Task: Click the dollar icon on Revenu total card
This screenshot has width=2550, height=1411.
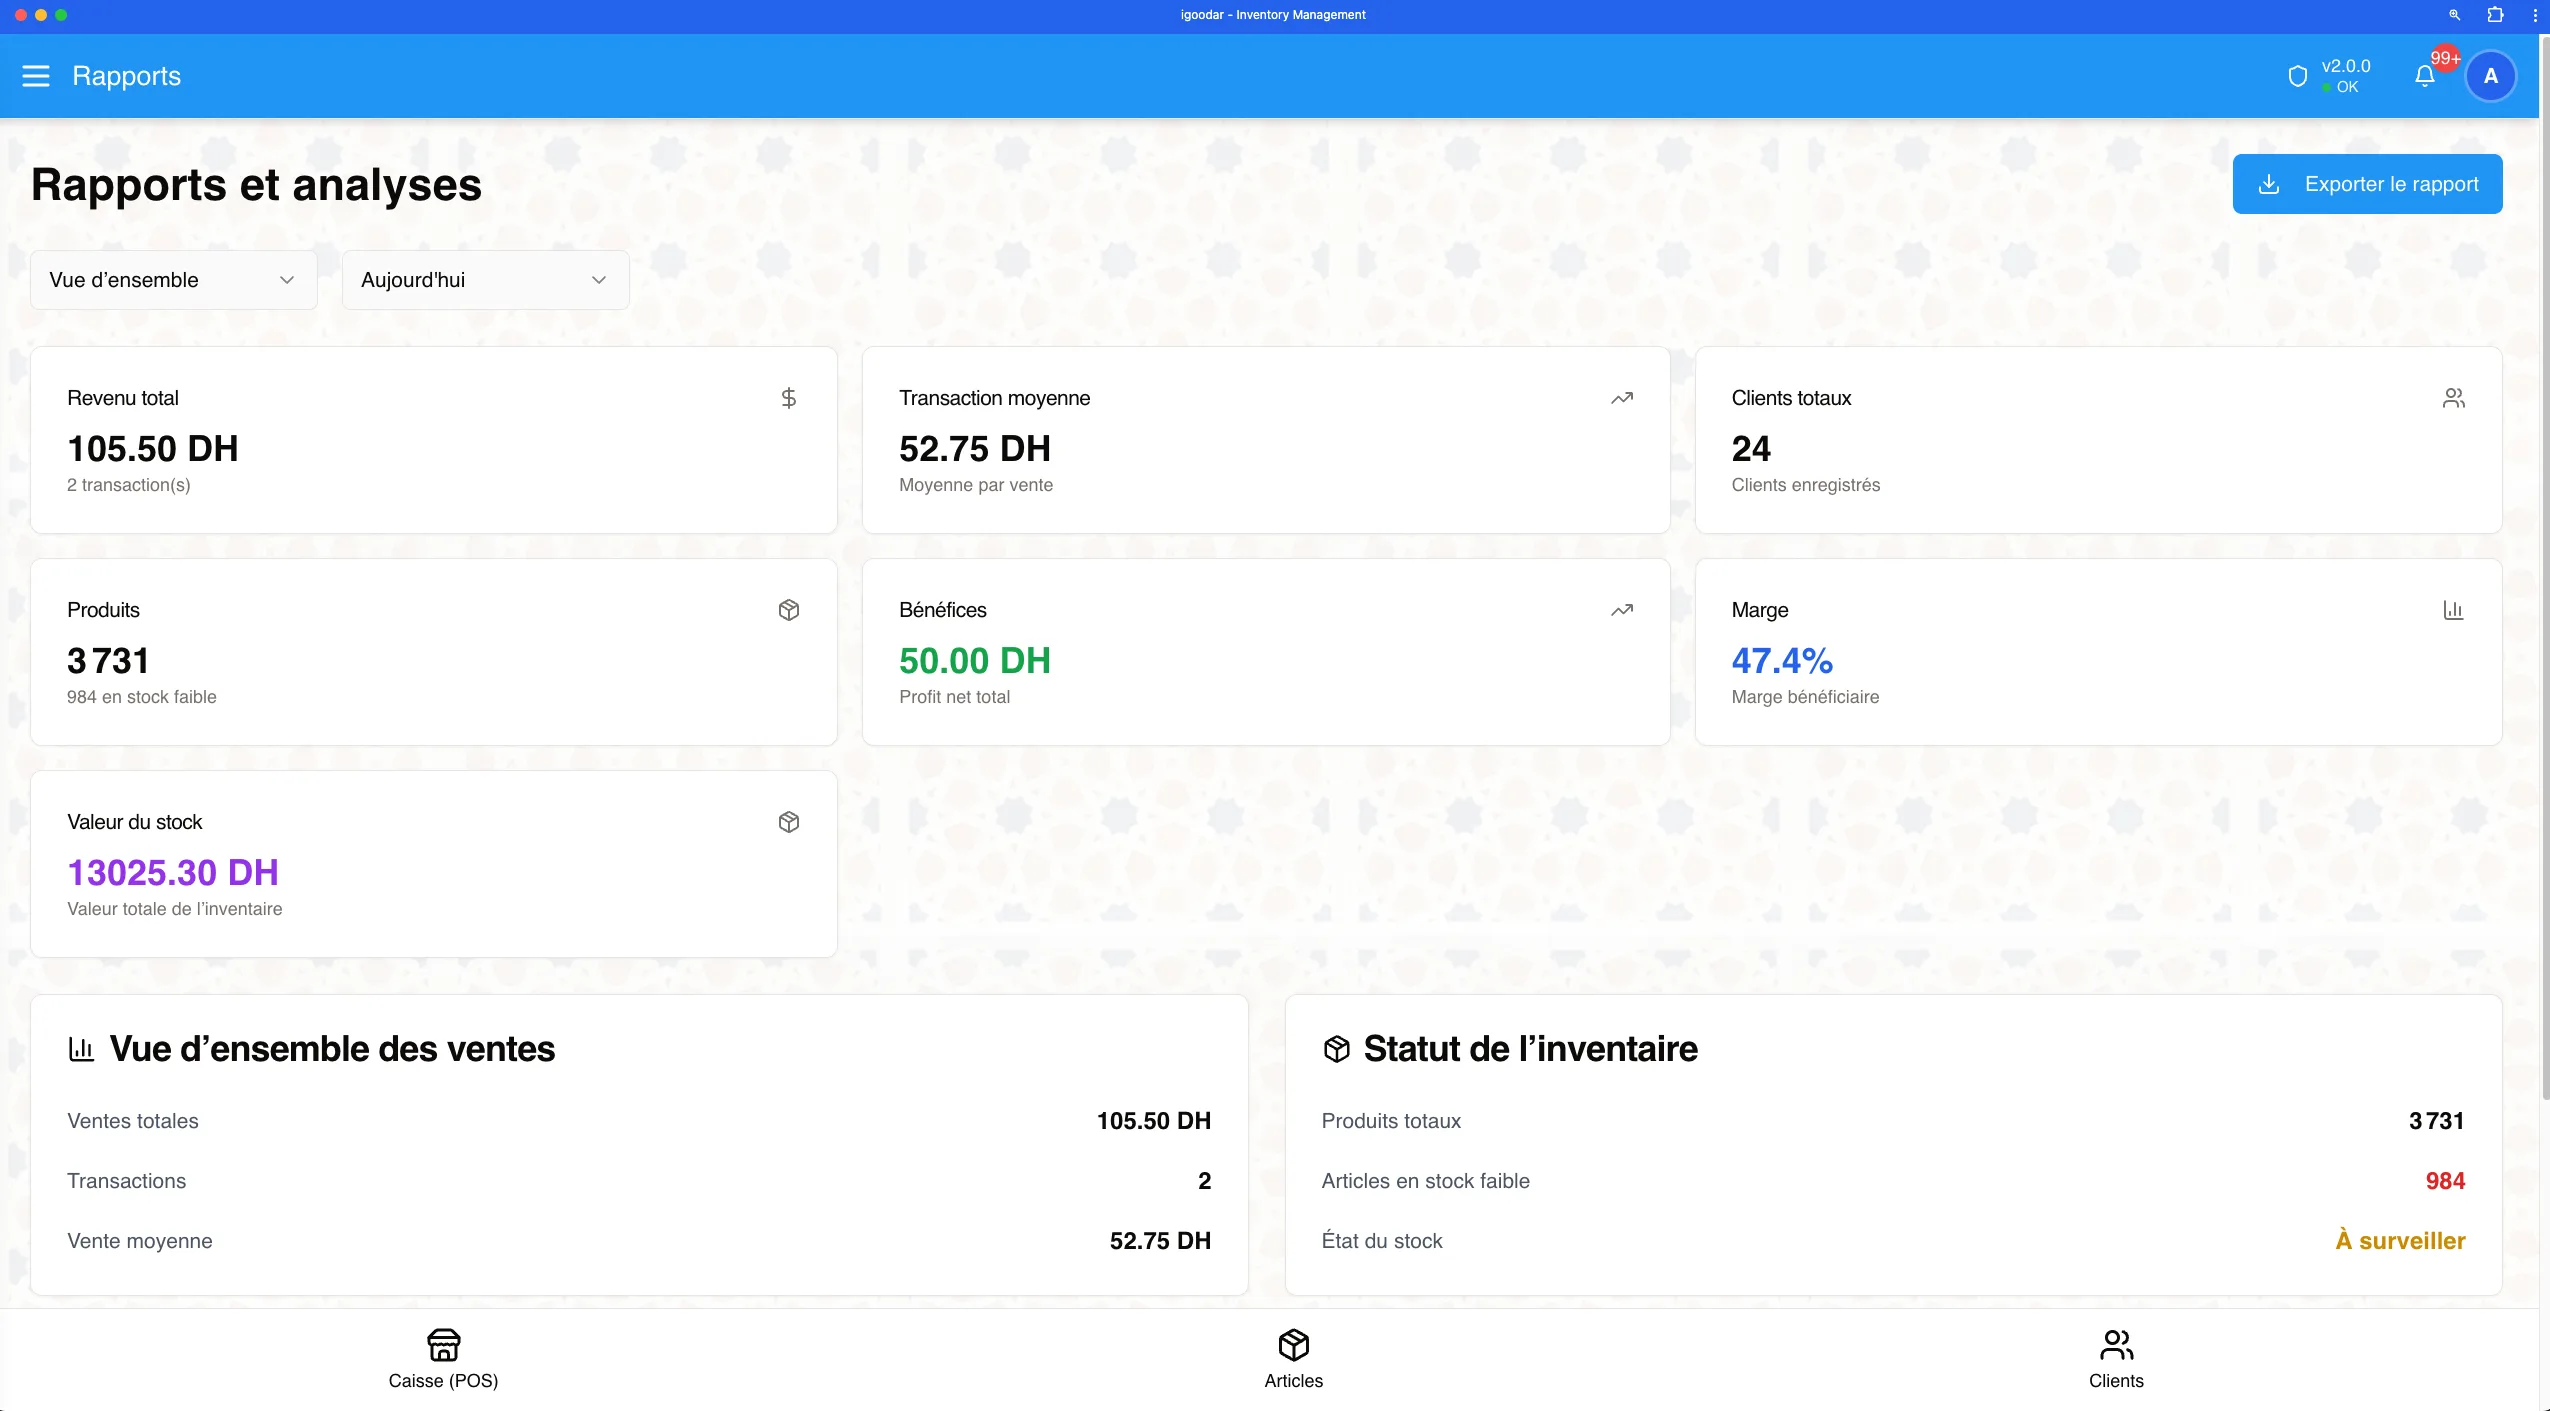Action: coord(788,397)
